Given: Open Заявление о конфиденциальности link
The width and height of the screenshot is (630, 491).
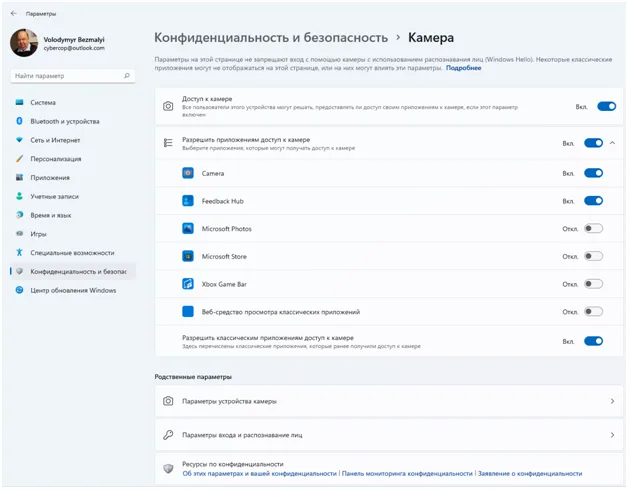Looking at the screenshot, I should click(x=530, y=474).
